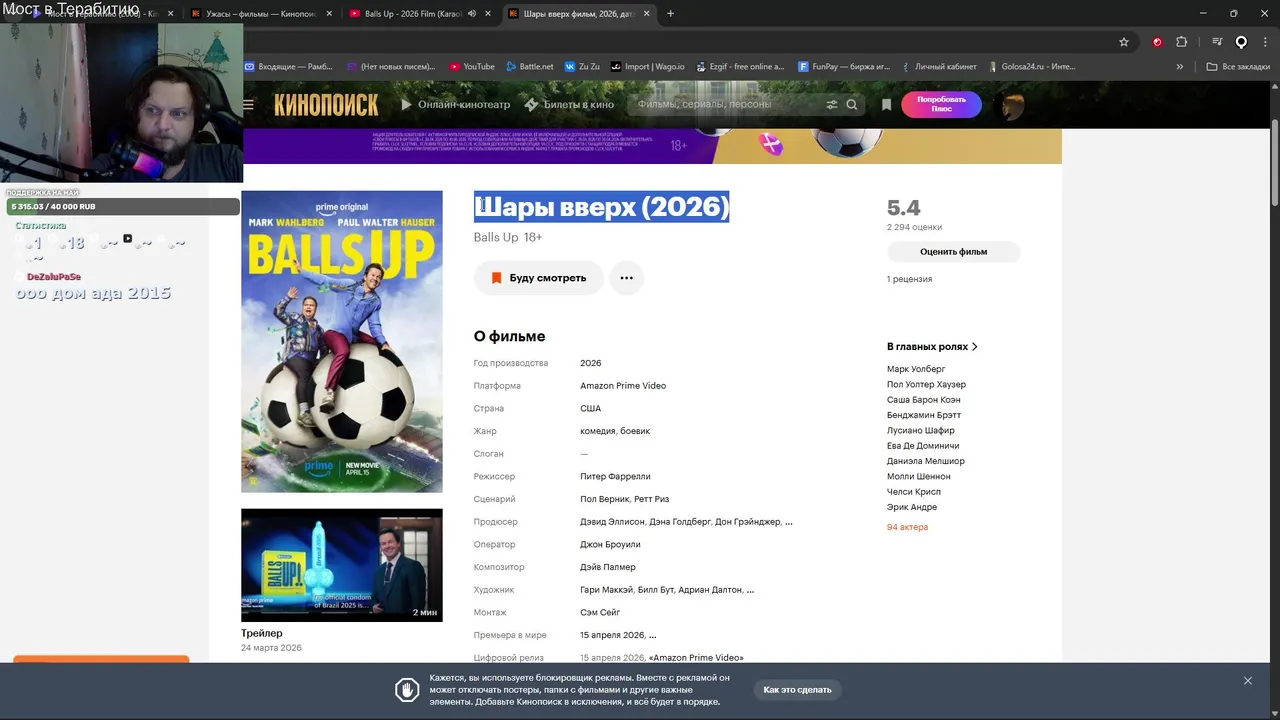This screenshot has height=720, width=1280.
Task: Open Zu Zu VK bookmark
Action: coord(582,67)
